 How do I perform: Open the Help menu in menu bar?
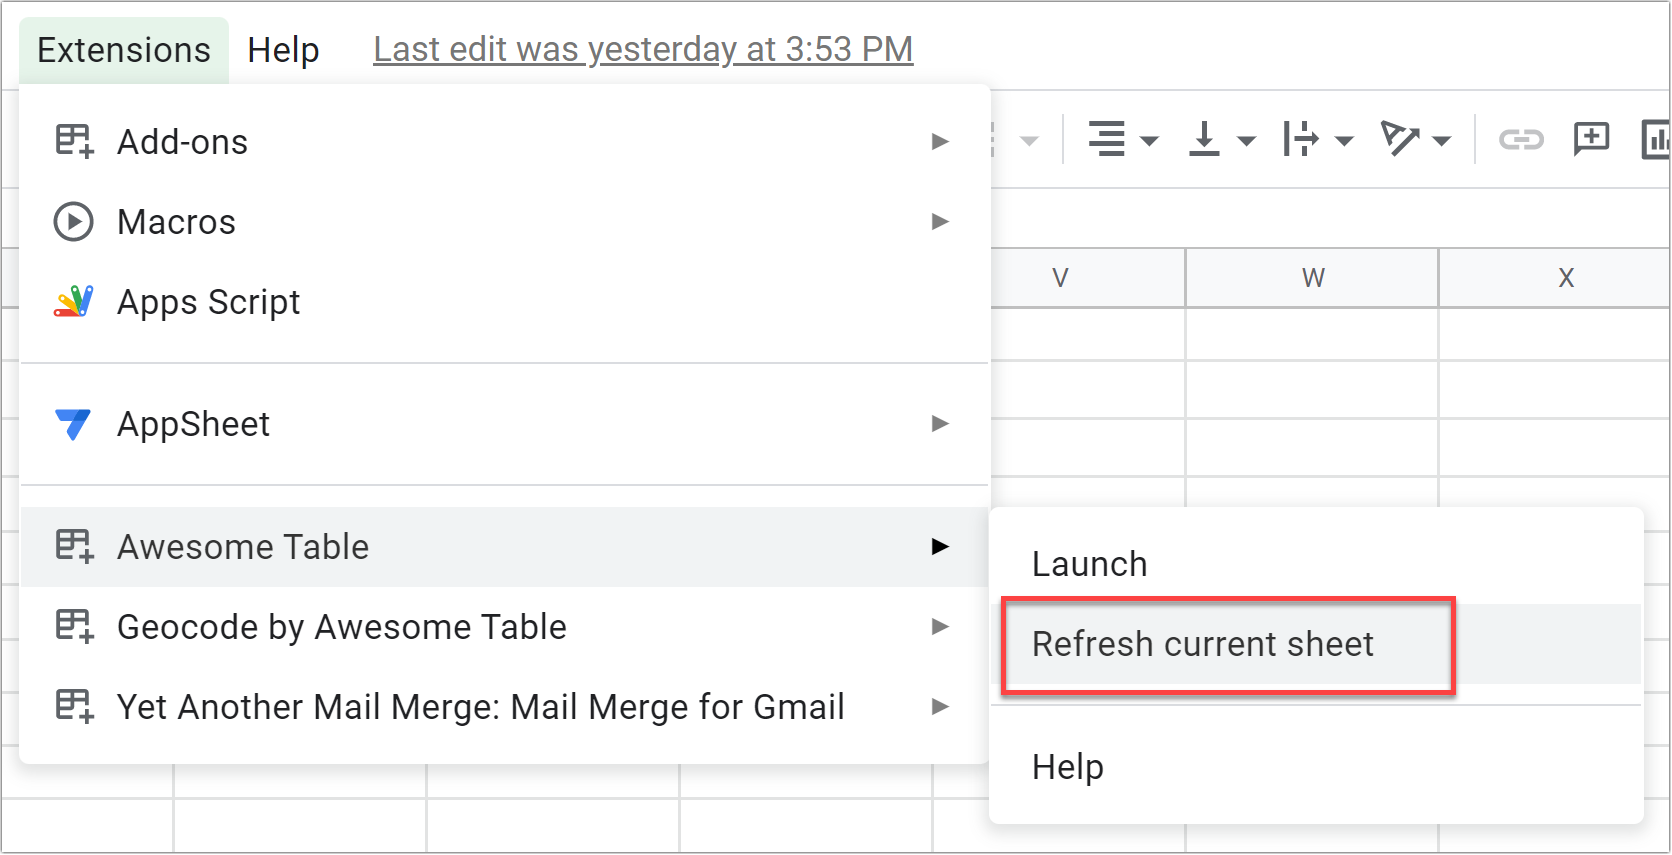pos(283,50)
